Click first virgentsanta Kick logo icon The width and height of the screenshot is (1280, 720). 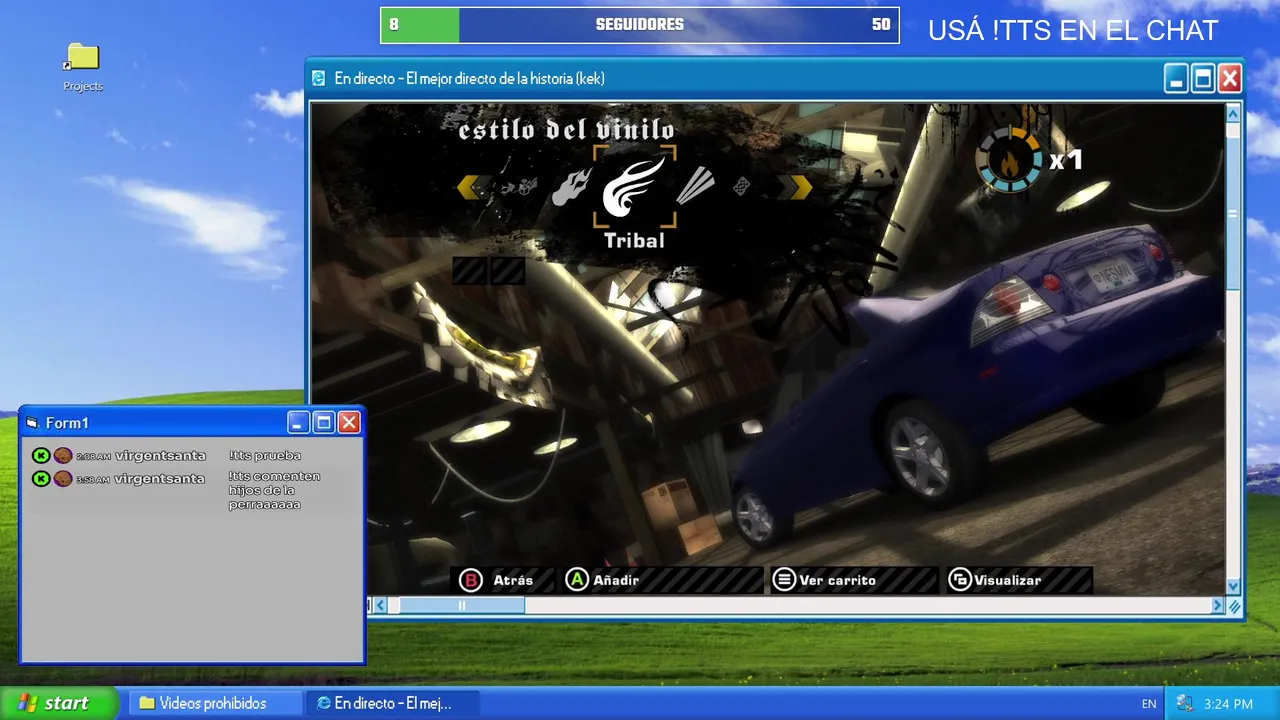click(41, 455)
